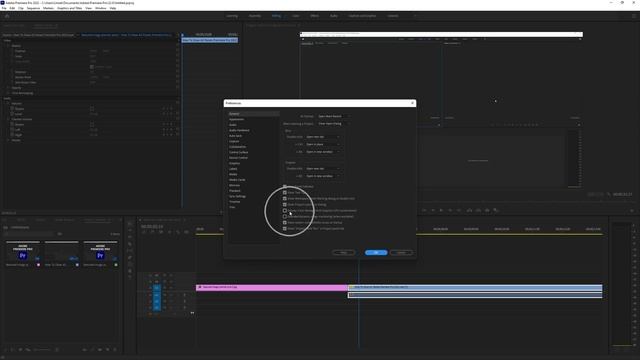Click Step Forward One Frame in Program Monitor
This screenshot has height=360, width=640.
click(x=450, y=210)
